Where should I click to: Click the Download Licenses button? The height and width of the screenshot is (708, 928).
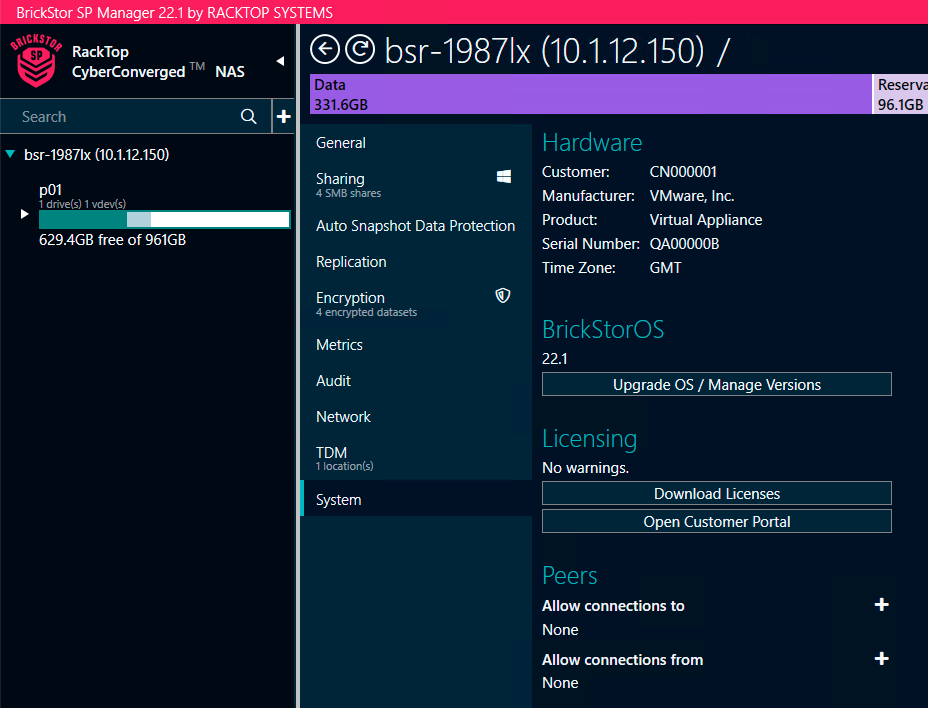717,493
